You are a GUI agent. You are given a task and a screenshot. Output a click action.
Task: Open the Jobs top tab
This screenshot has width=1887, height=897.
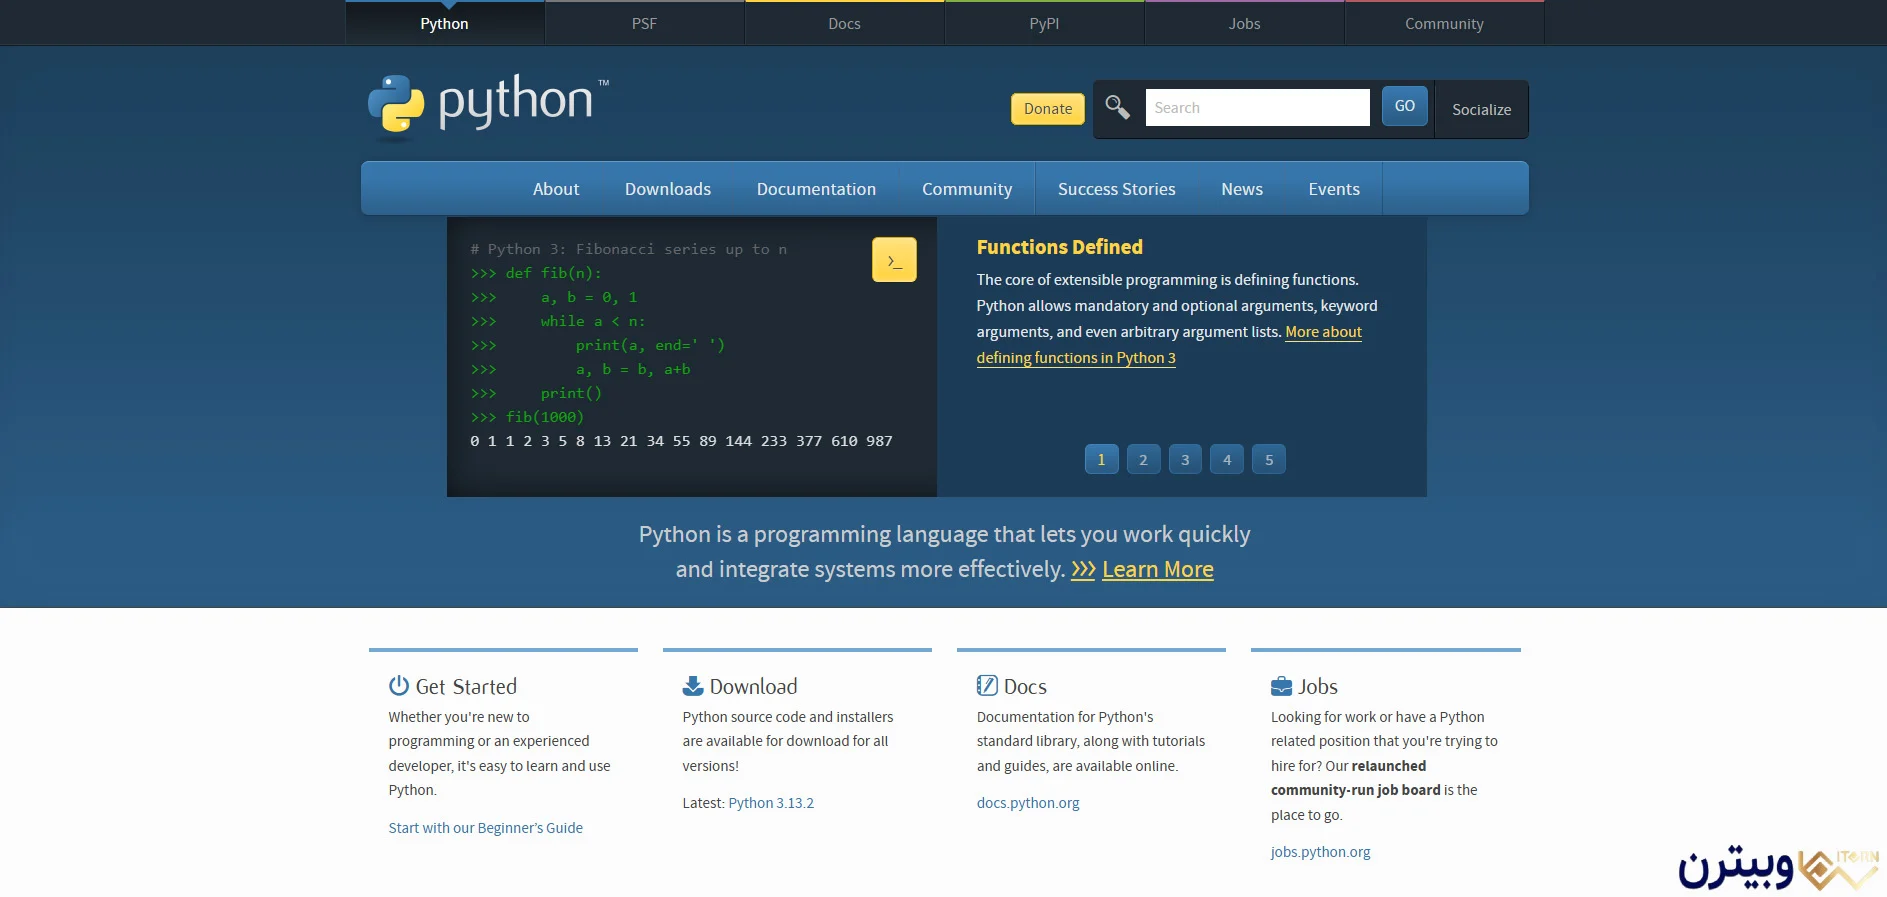point(1245,23)
